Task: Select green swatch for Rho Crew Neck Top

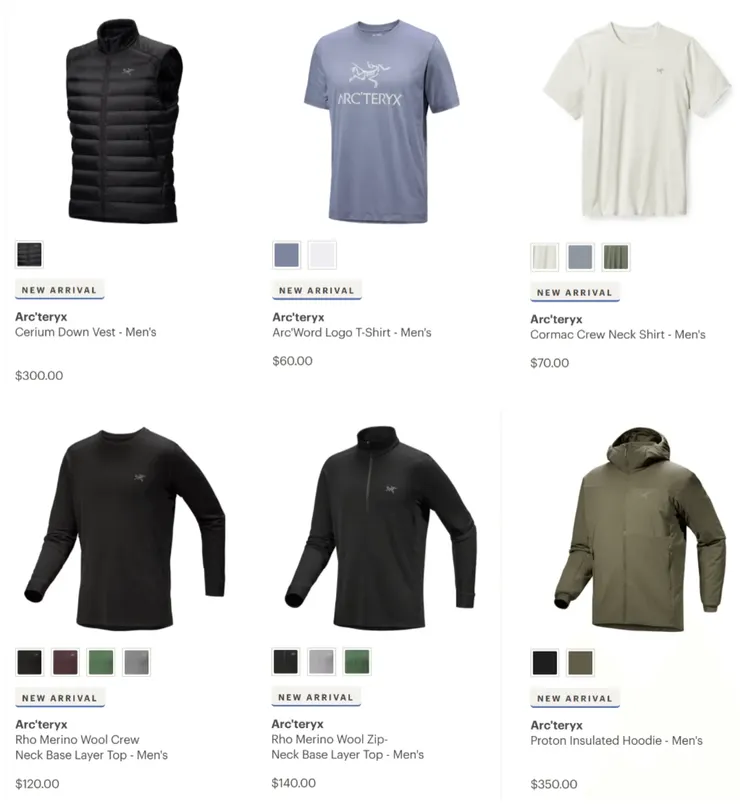Action: coord(101,662)
